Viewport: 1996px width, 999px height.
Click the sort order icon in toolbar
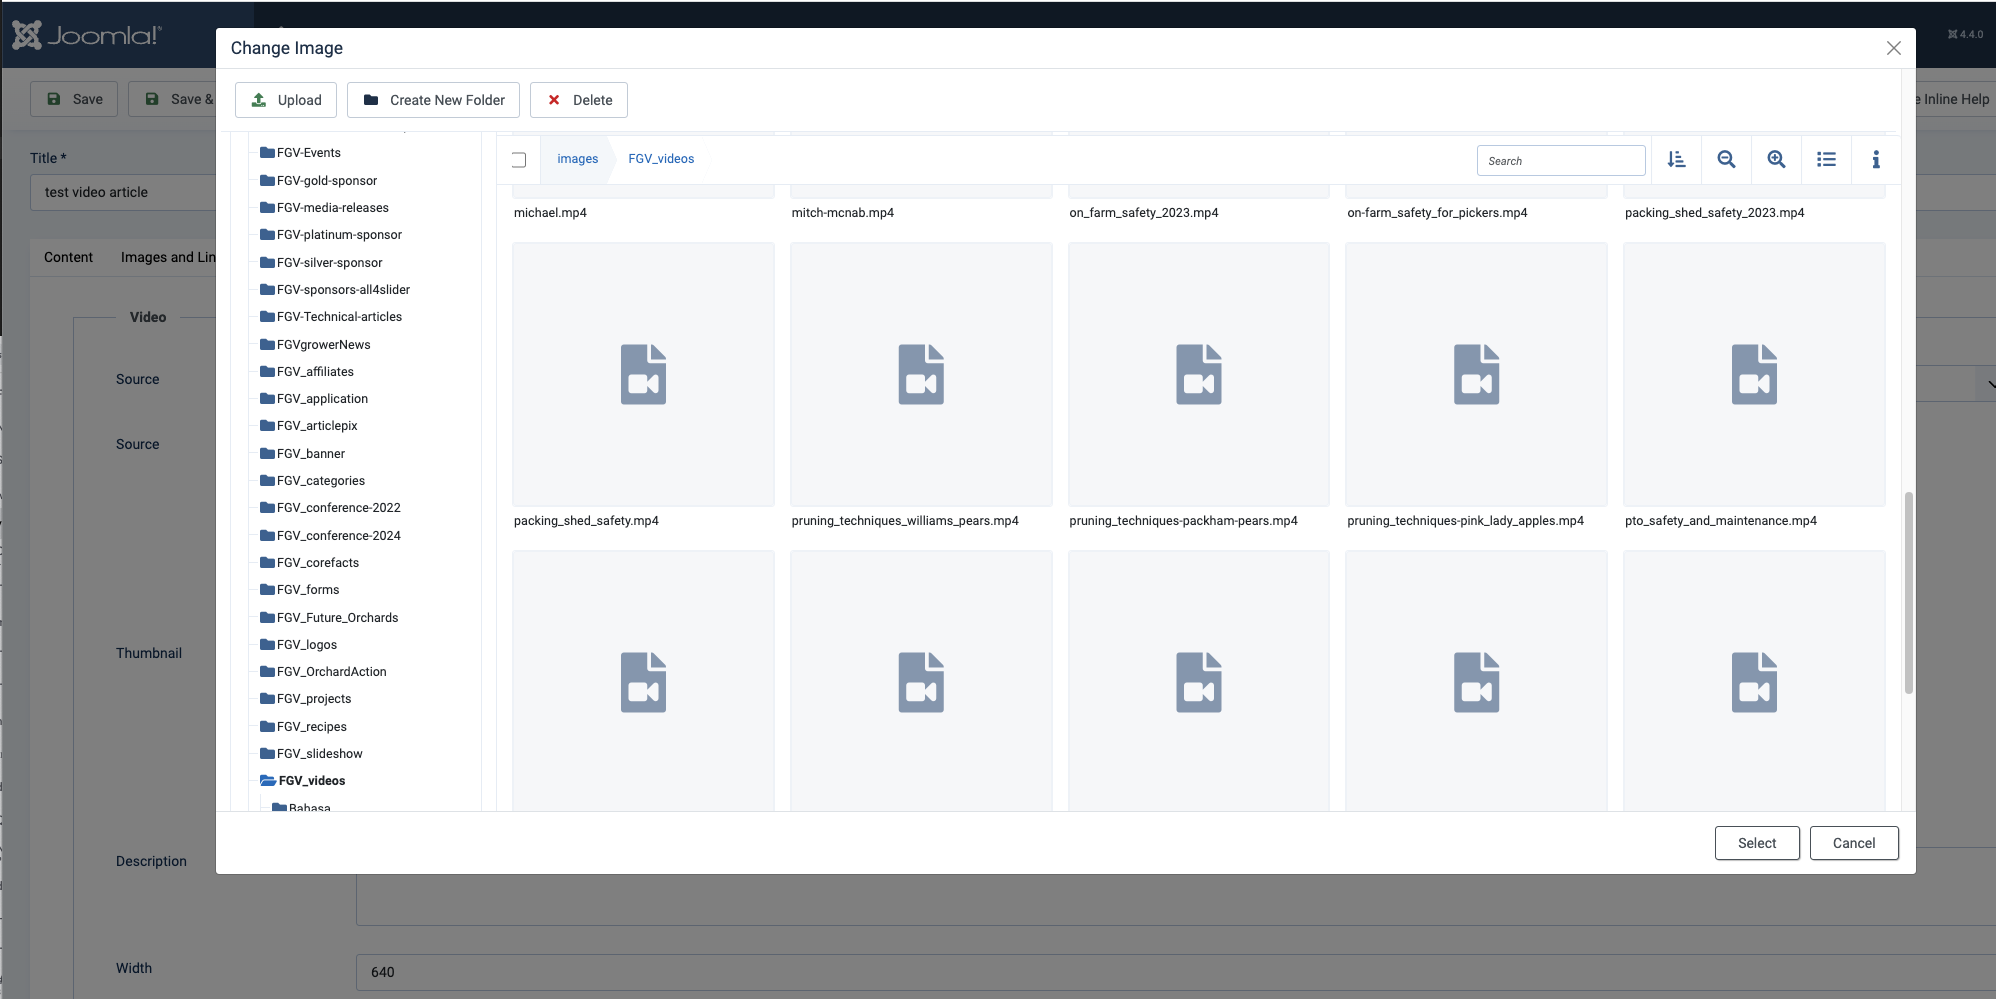click(1676, 160)
